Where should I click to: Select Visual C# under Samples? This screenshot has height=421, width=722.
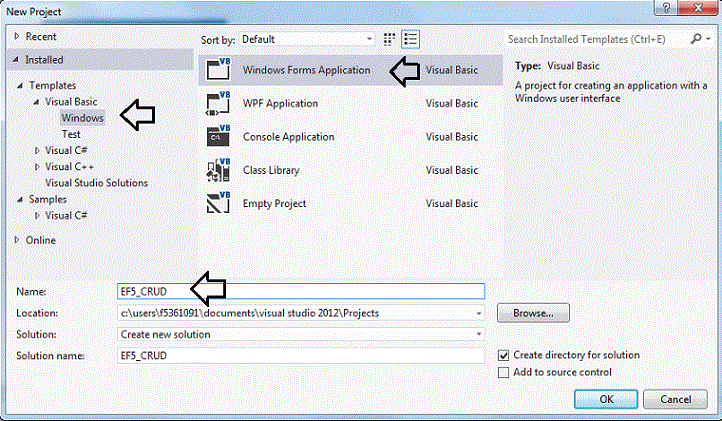coord(66,215)
